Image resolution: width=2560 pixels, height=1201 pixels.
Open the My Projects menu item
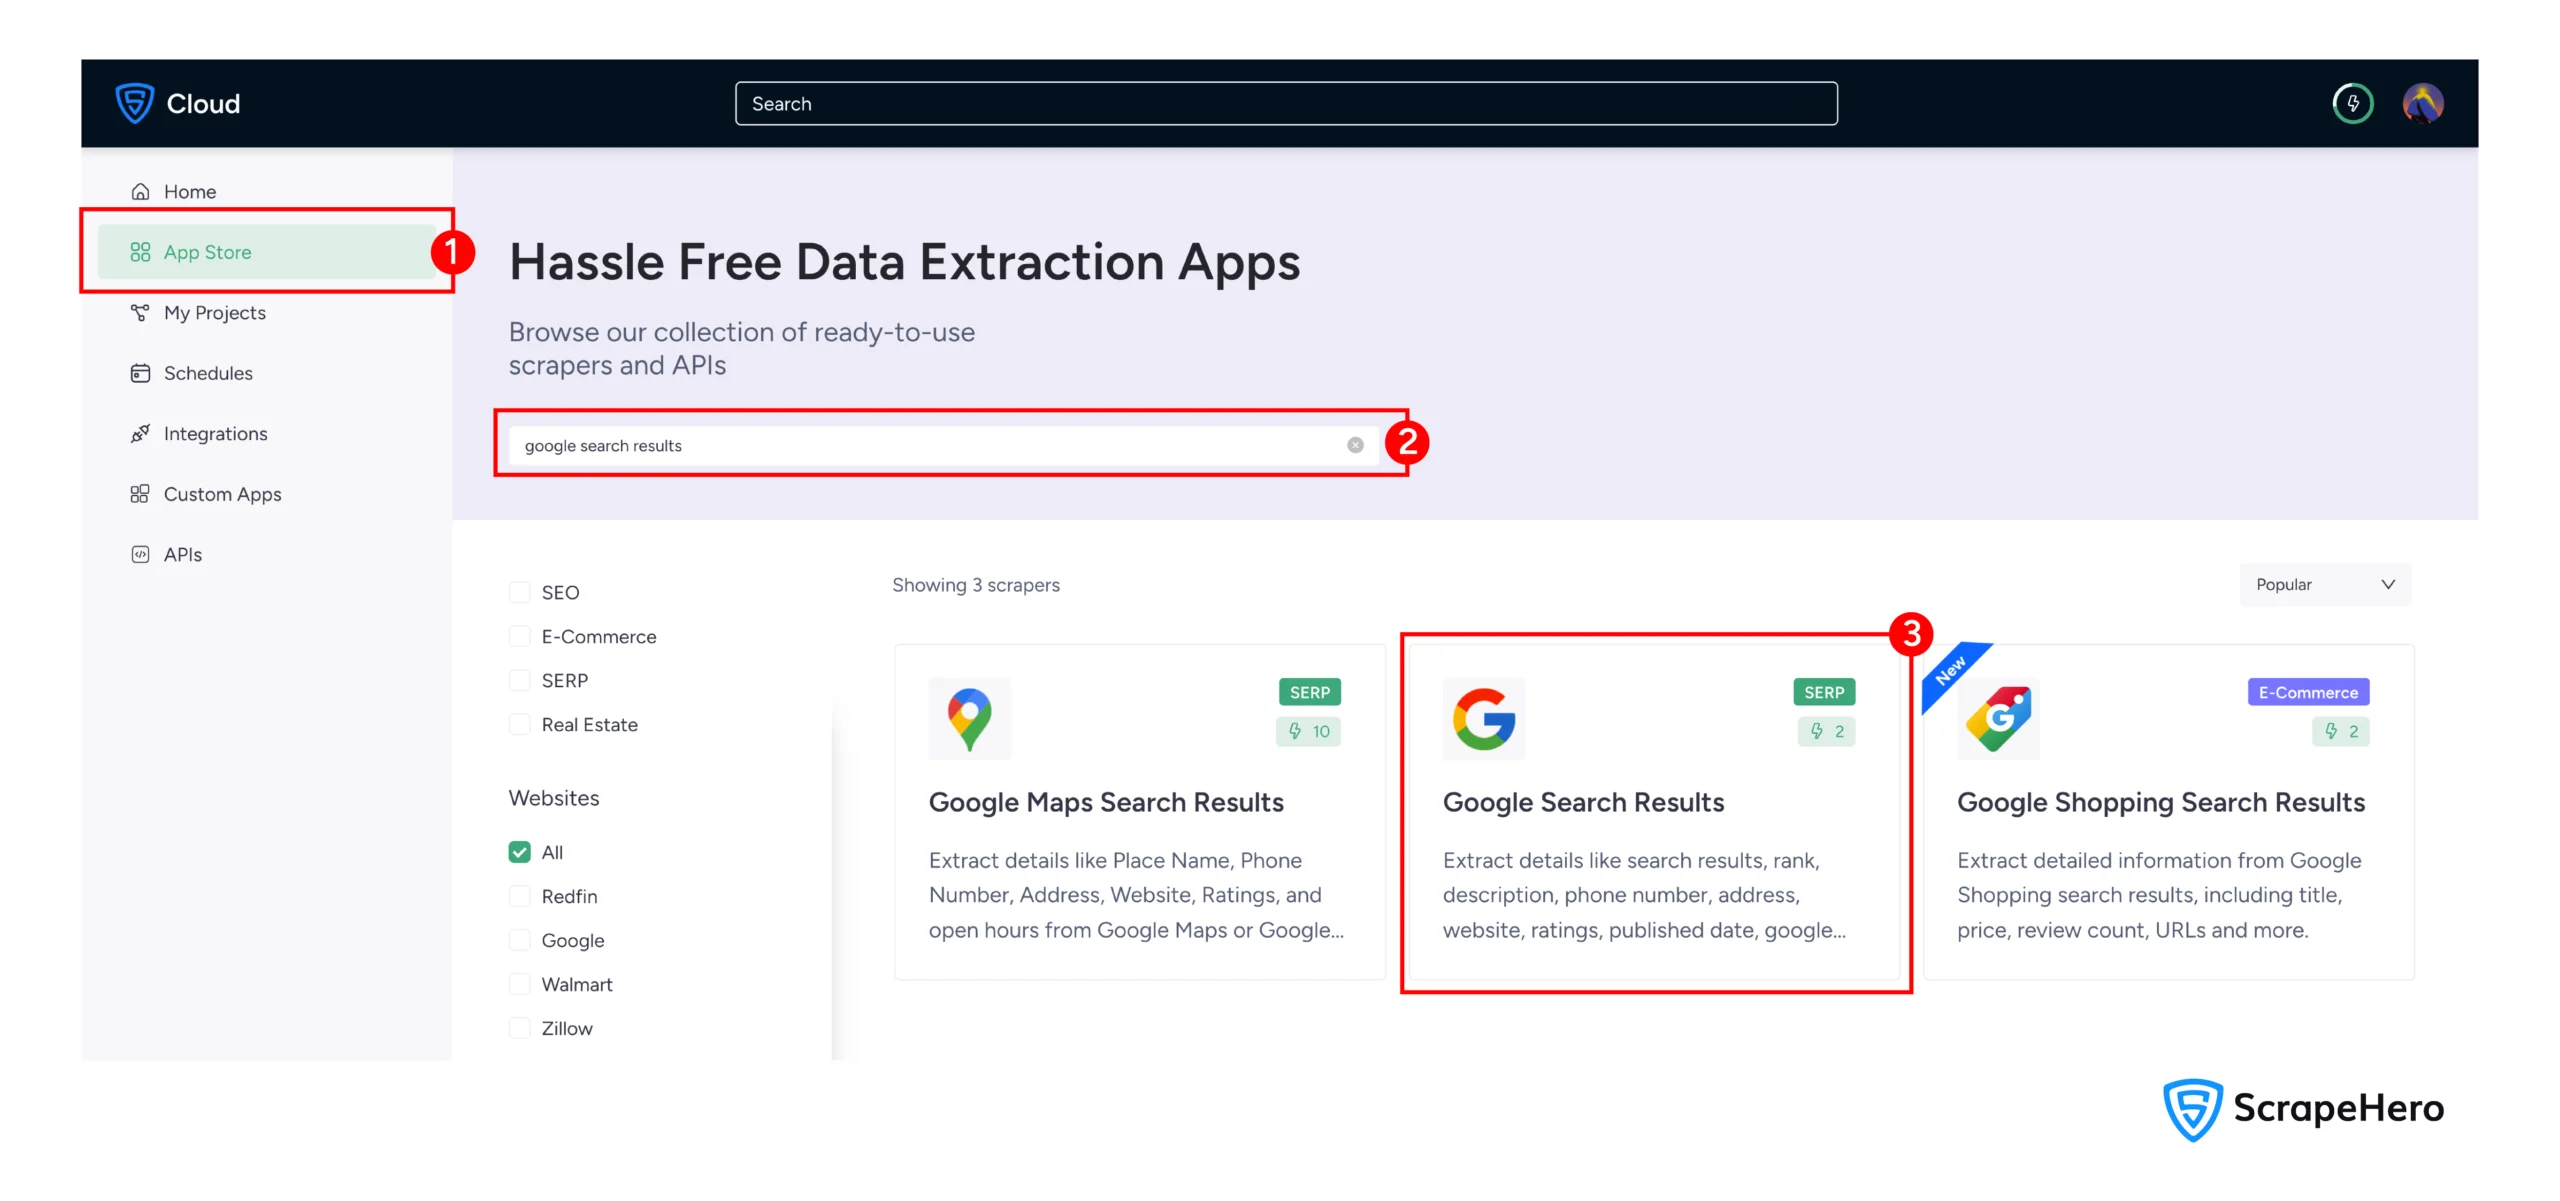tap(214, 312)
